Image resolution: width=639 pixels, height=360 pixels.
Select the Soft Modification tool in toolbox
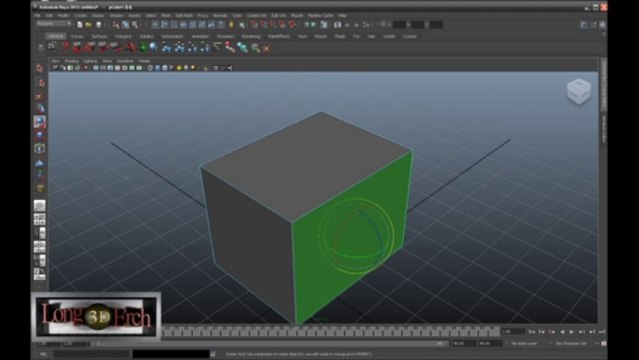(40, 163)
